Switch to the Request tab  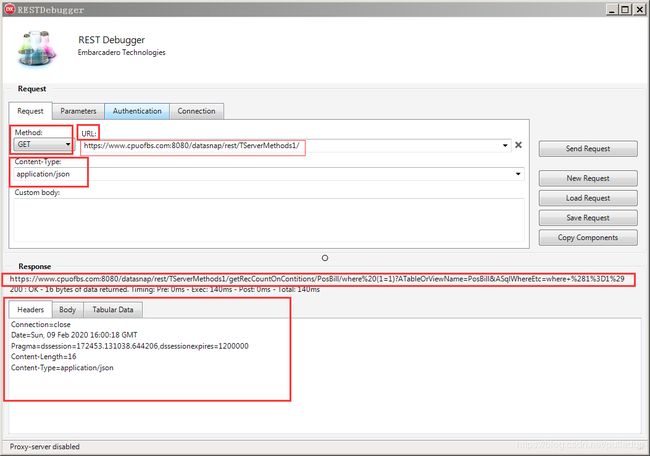(x=30, y=111)
